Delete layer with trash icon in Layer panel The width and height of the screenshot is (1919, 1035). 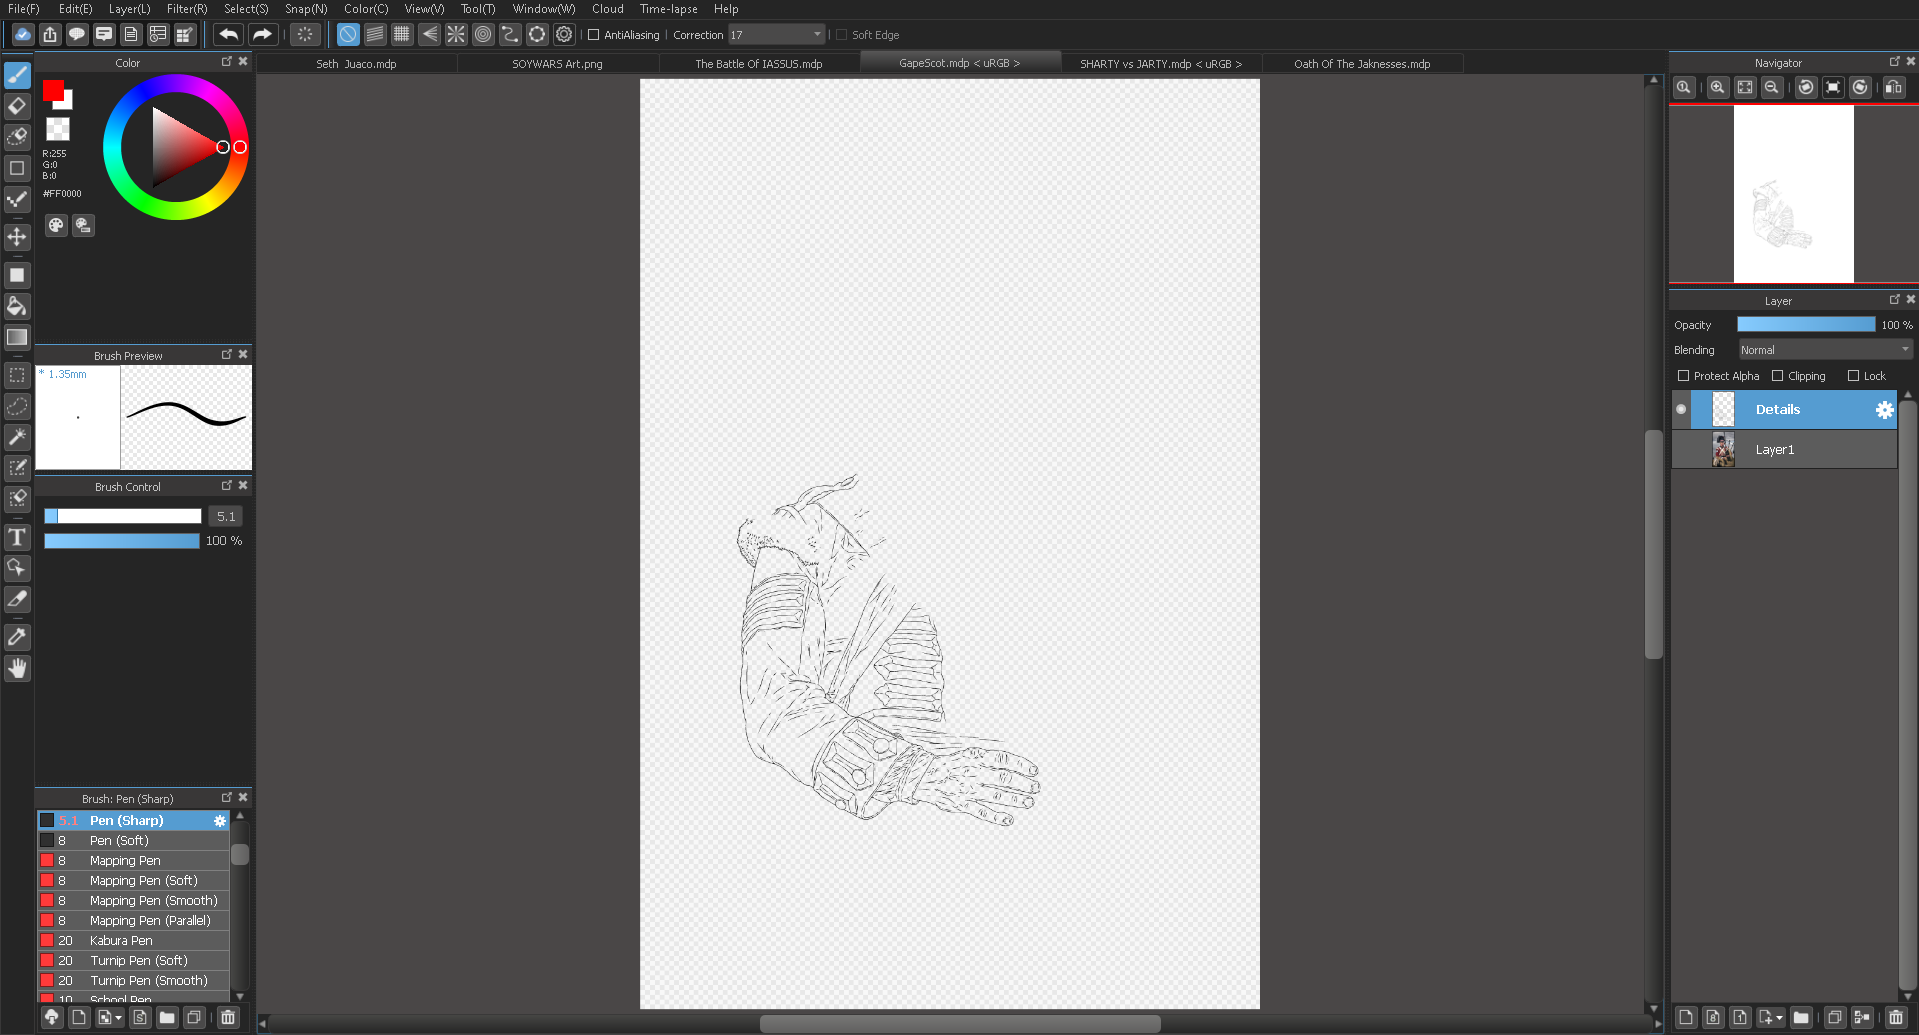tap(1895, 1017)
